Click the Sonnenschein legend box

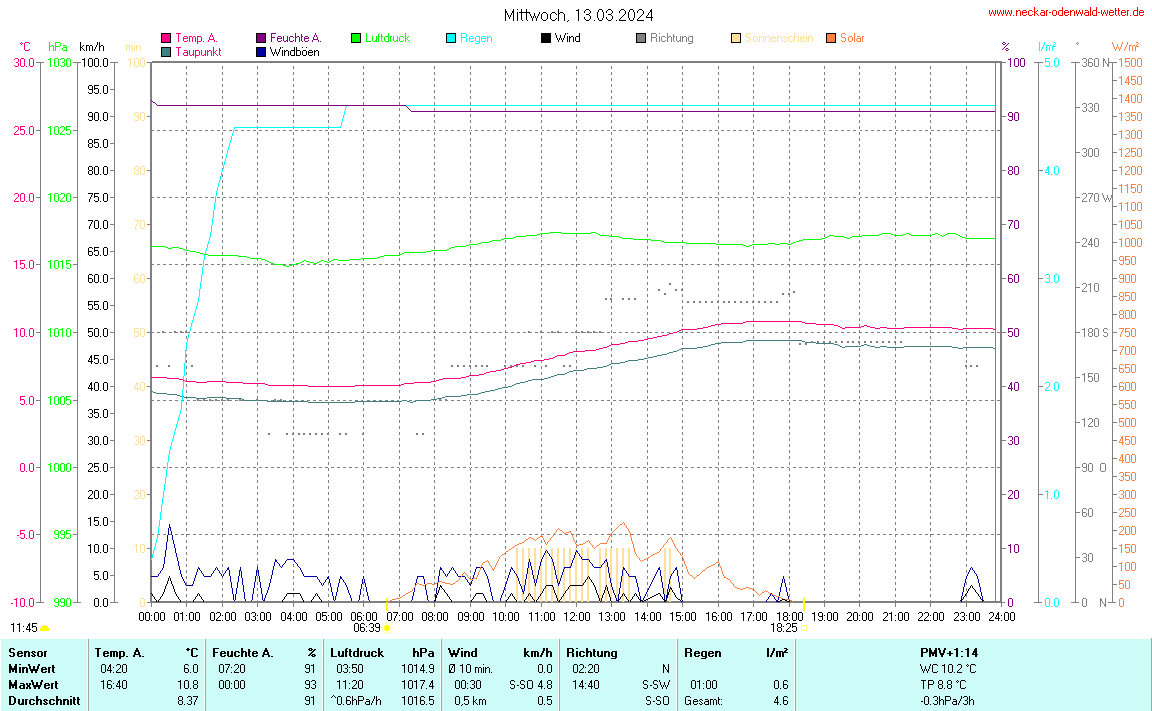pos(736,38)
